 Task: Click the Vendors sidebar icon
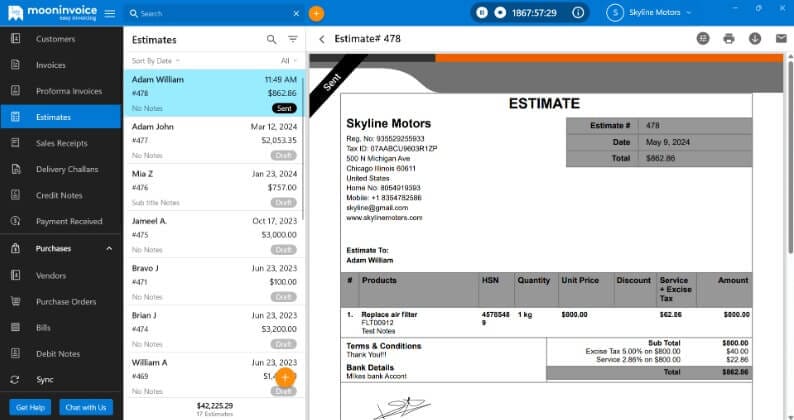(x=16, y=275)
